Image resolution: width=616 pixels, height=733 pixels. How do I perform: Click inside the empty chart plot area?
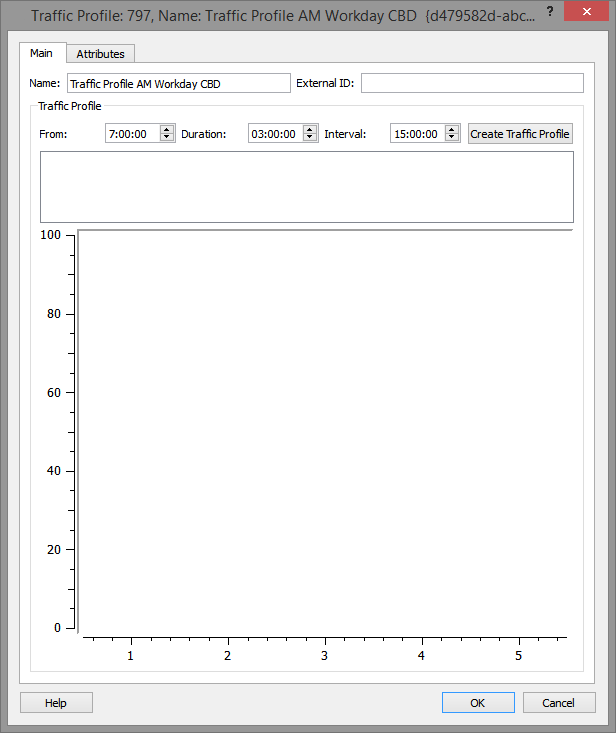tap(324, 430)
